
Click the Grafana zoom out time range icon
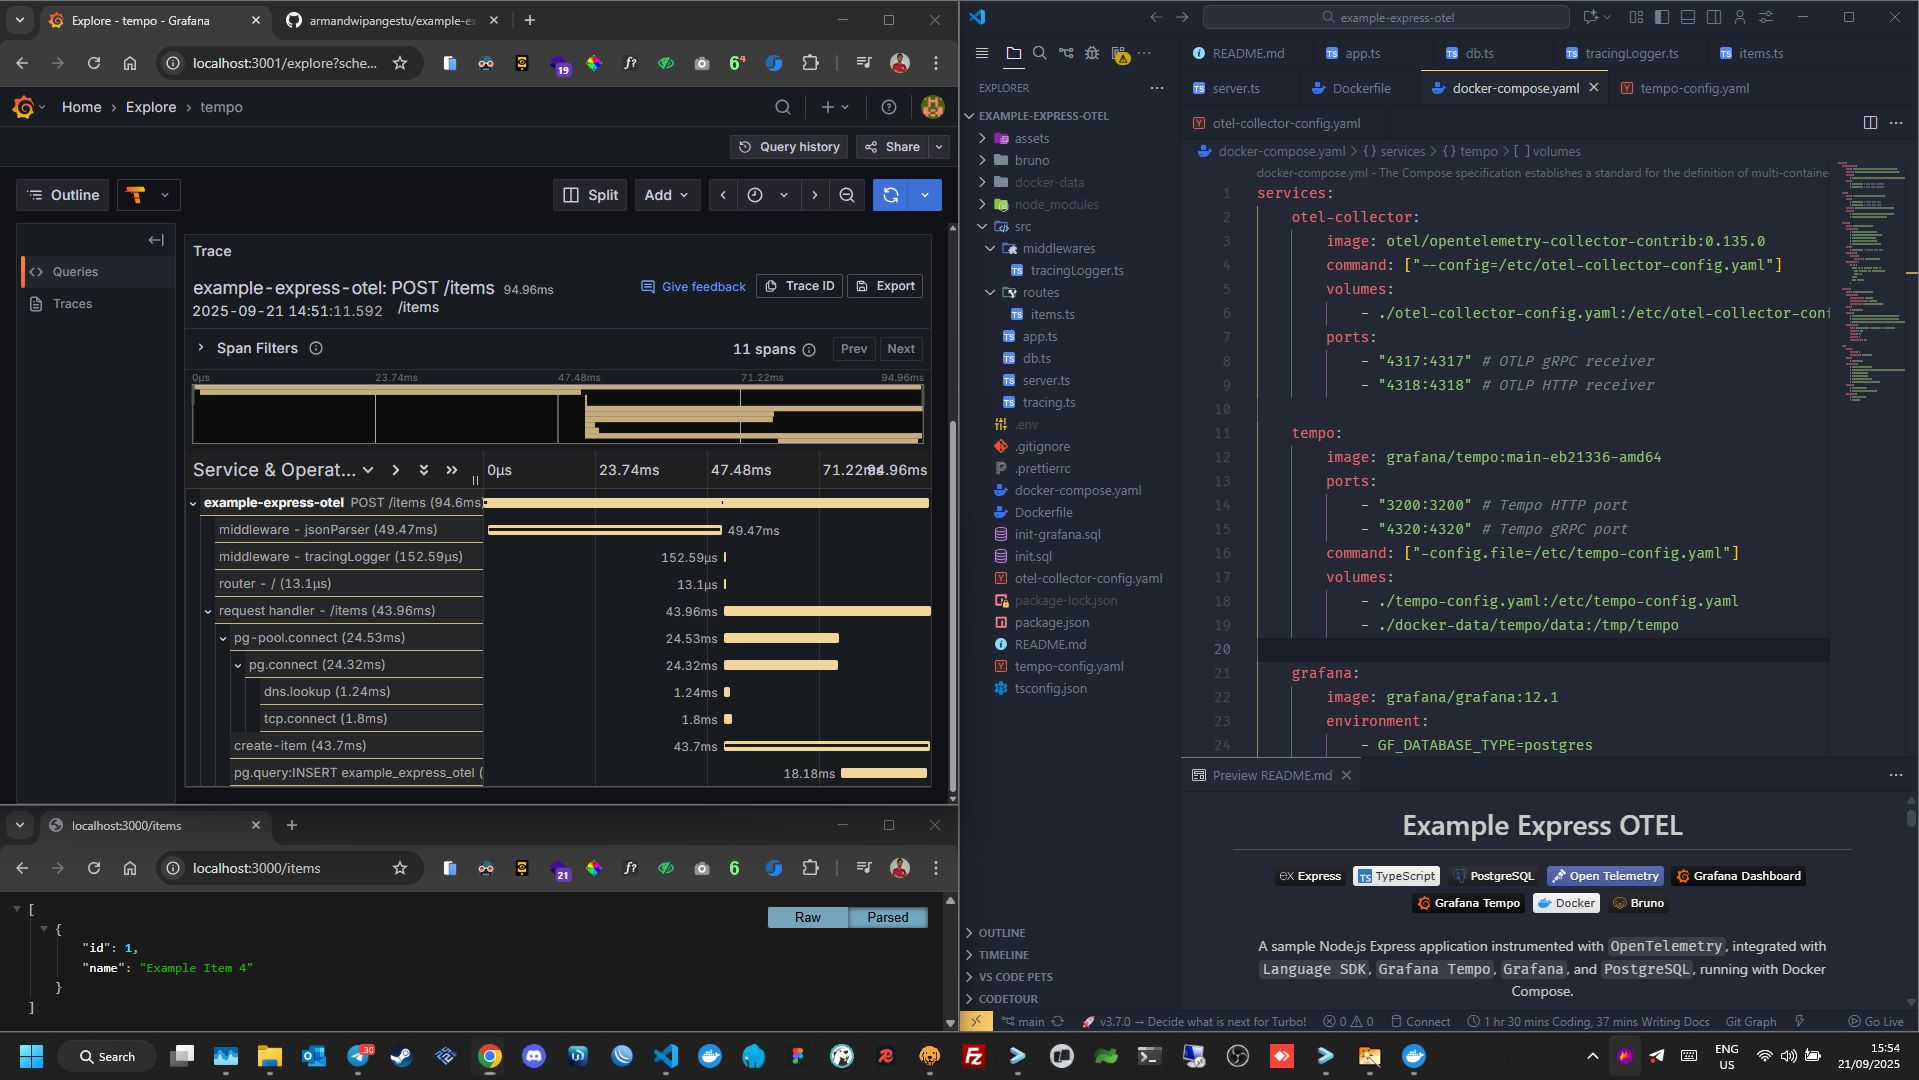(847, 195)
